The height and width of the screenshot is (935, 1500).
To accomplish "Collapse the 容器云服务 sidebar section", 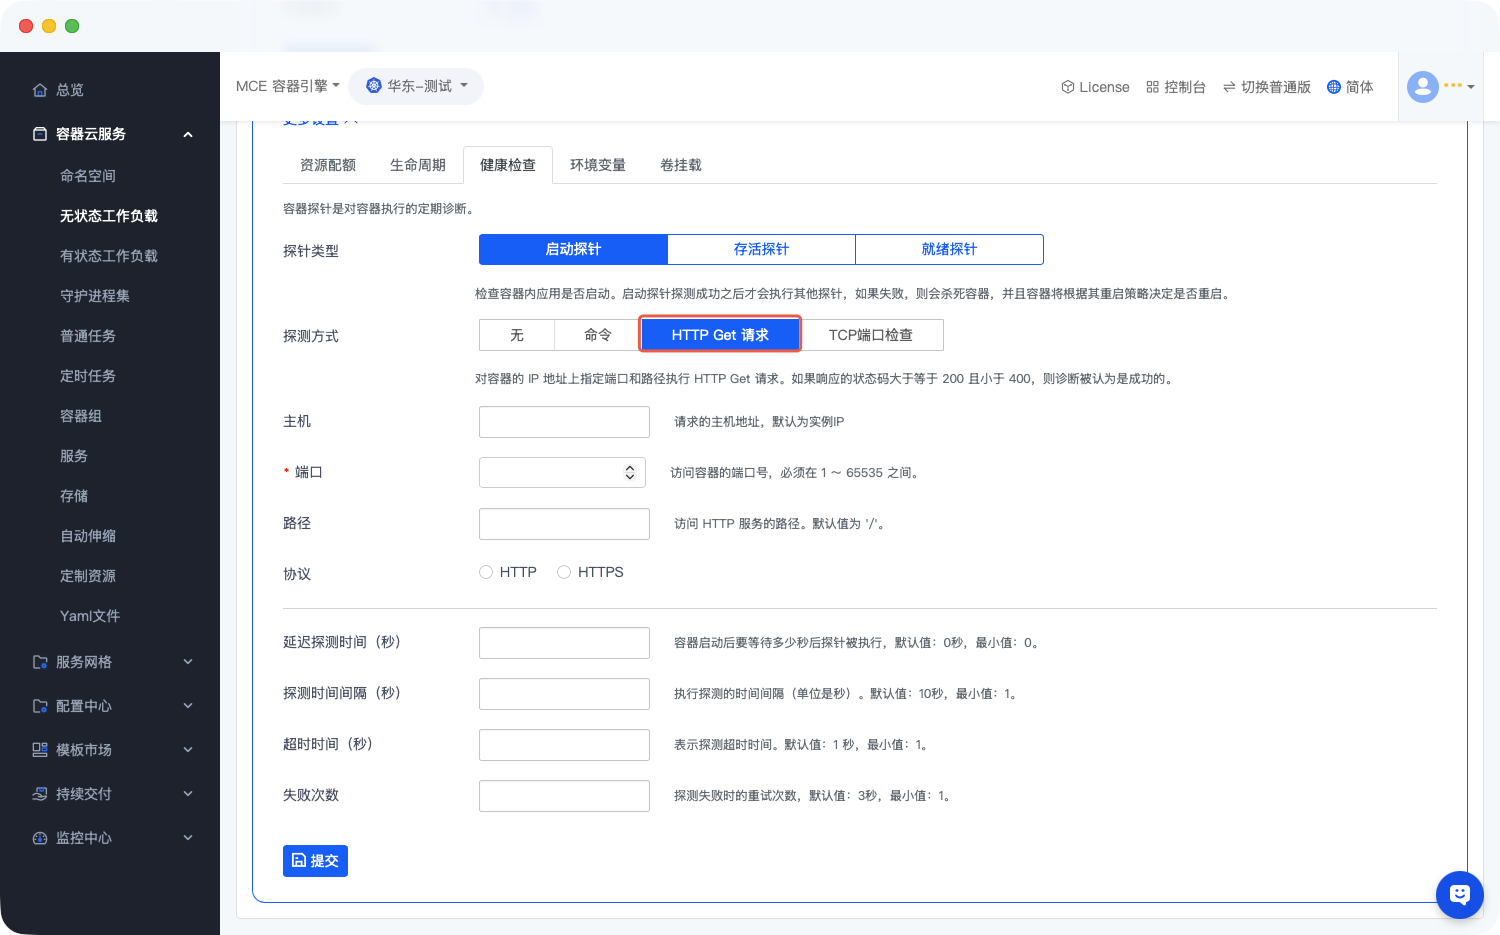I will (187, 134).
